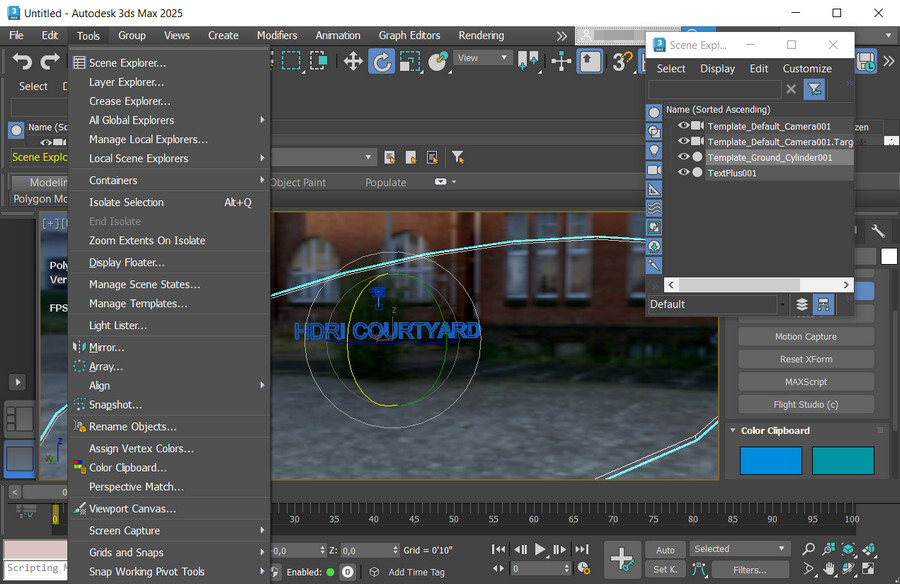Hide TextPlus001 using its eye icon
Screen dimensions: 900x584
coord(683,172)
